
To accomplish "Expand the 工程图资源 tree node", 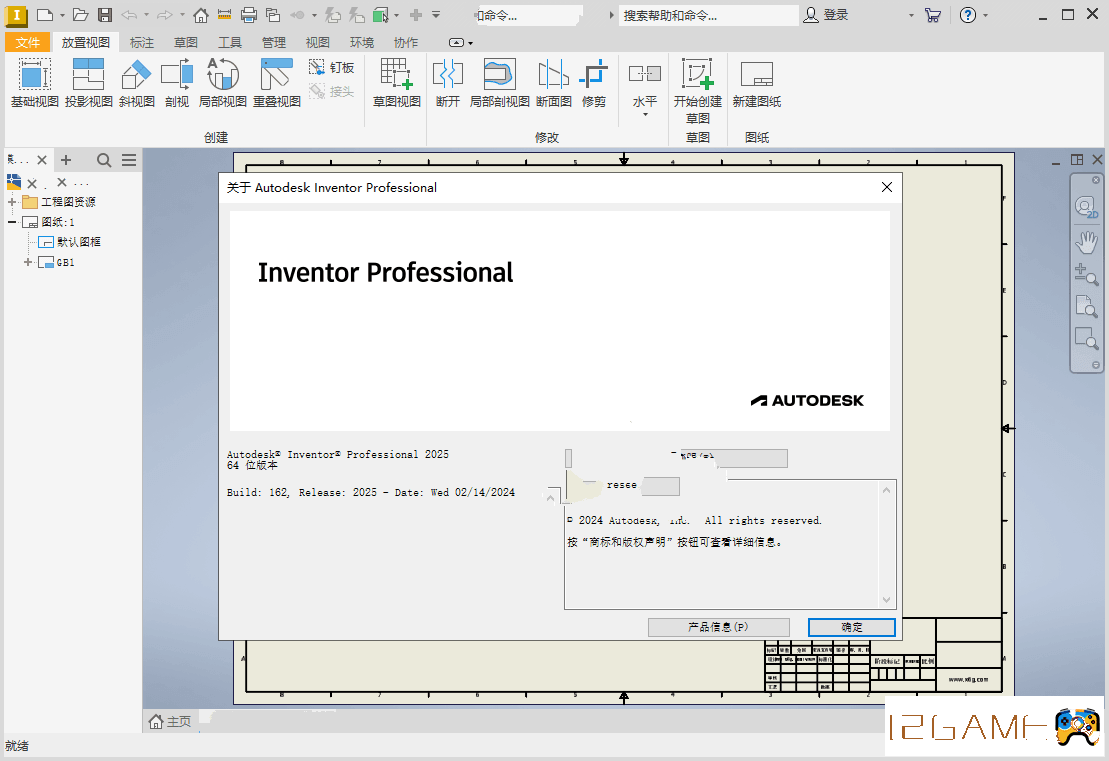I will tap(12, 202).
